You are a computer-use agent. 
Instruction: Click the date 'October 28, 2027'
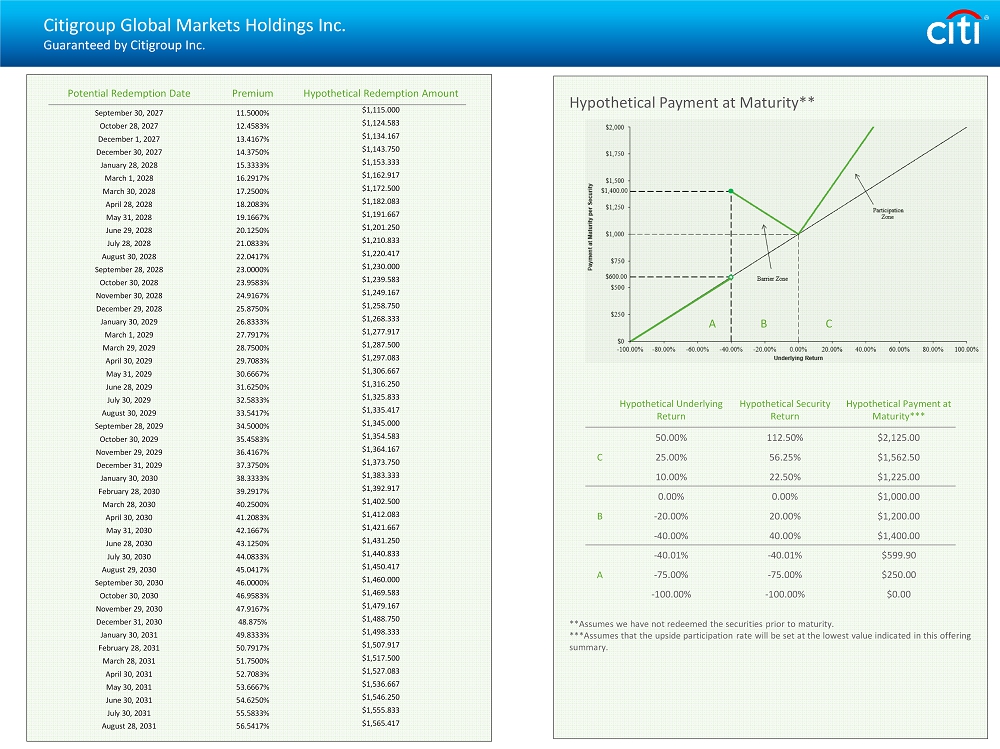129,126
